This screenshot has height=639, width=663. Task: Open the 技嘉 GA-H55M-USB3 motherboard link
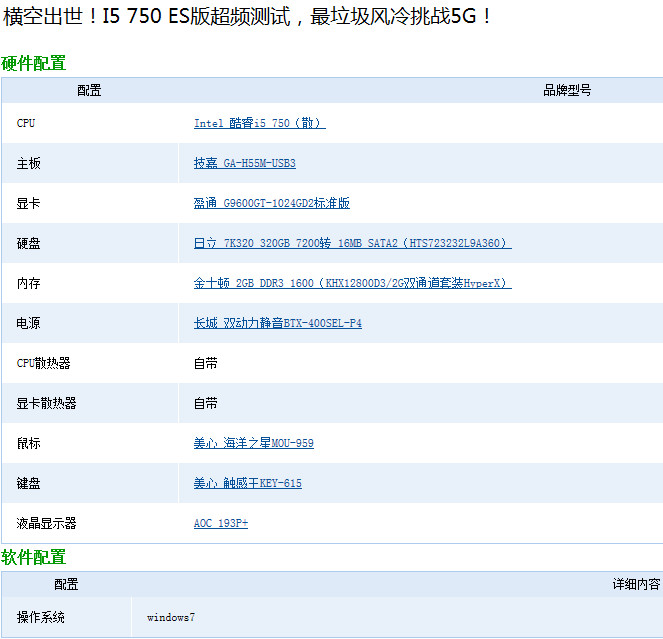point(244,163)
